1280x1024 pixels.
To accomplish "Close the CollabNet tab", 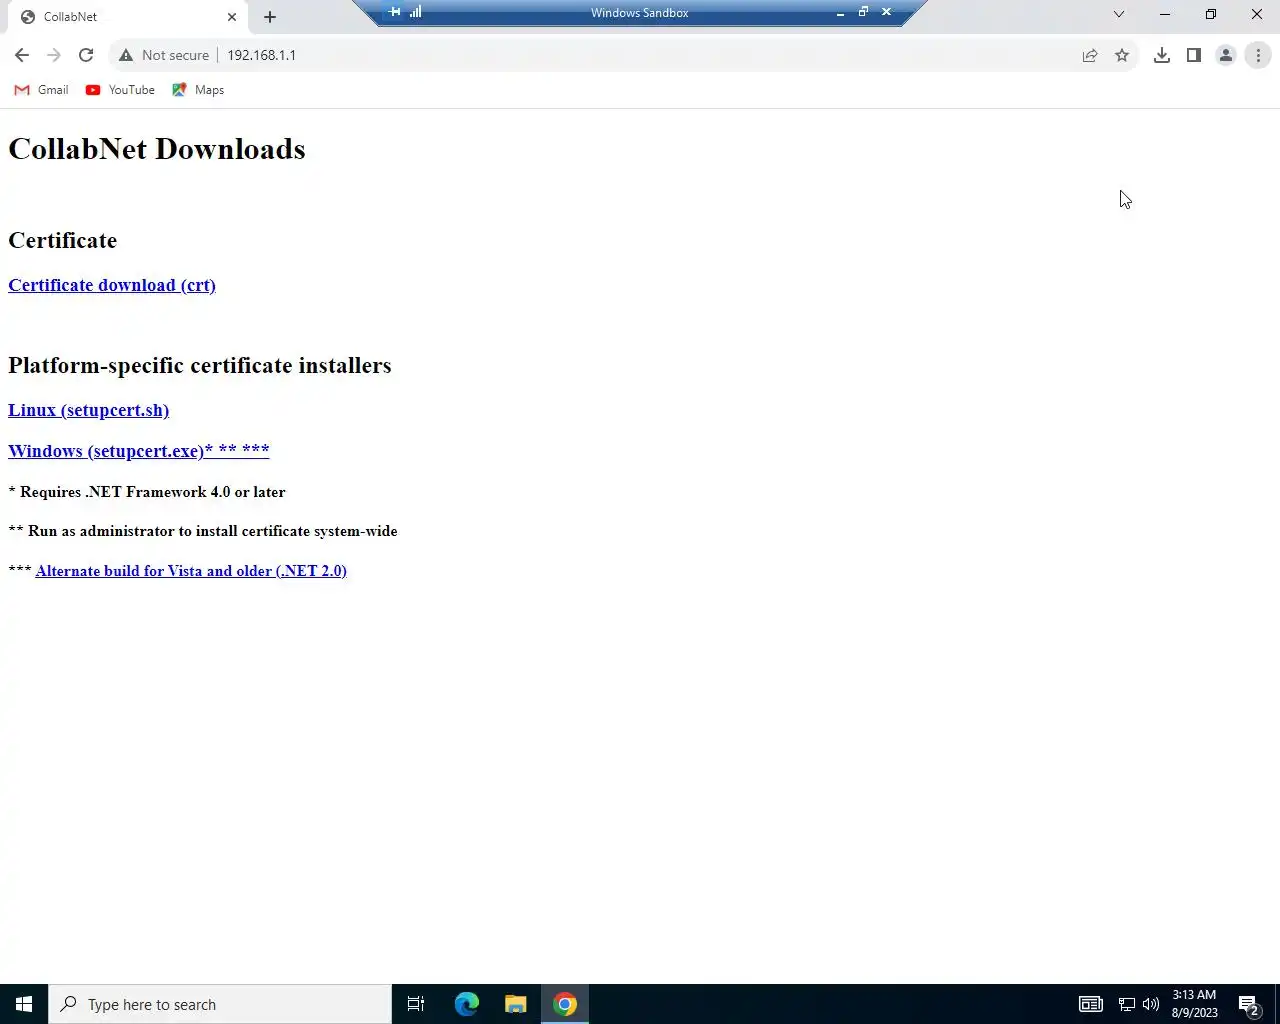I will (232, 17).
